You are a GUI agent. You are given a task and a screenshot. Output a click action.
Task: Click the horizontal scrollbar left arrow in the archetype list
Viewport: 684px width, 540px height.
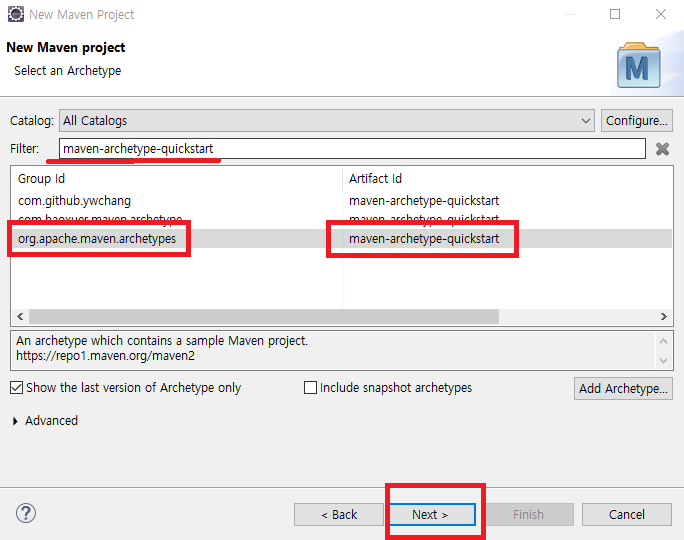point(20,316)
